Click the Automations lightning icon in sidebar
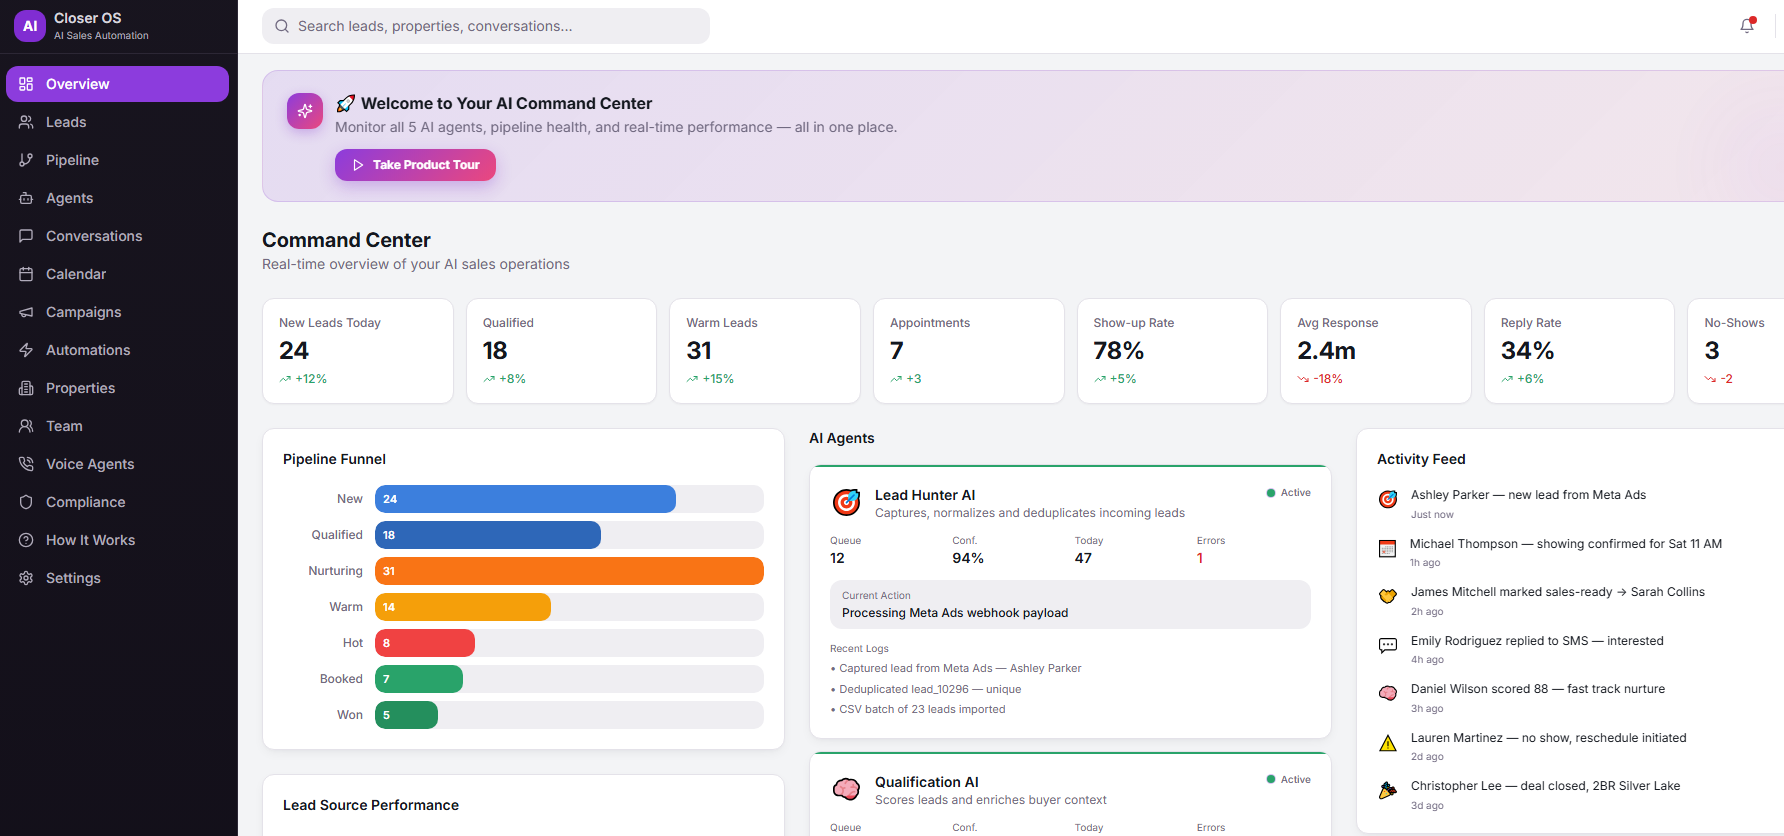Image resolution: width=1784 pixels, height=836 pixels. [x=26, y=350]
